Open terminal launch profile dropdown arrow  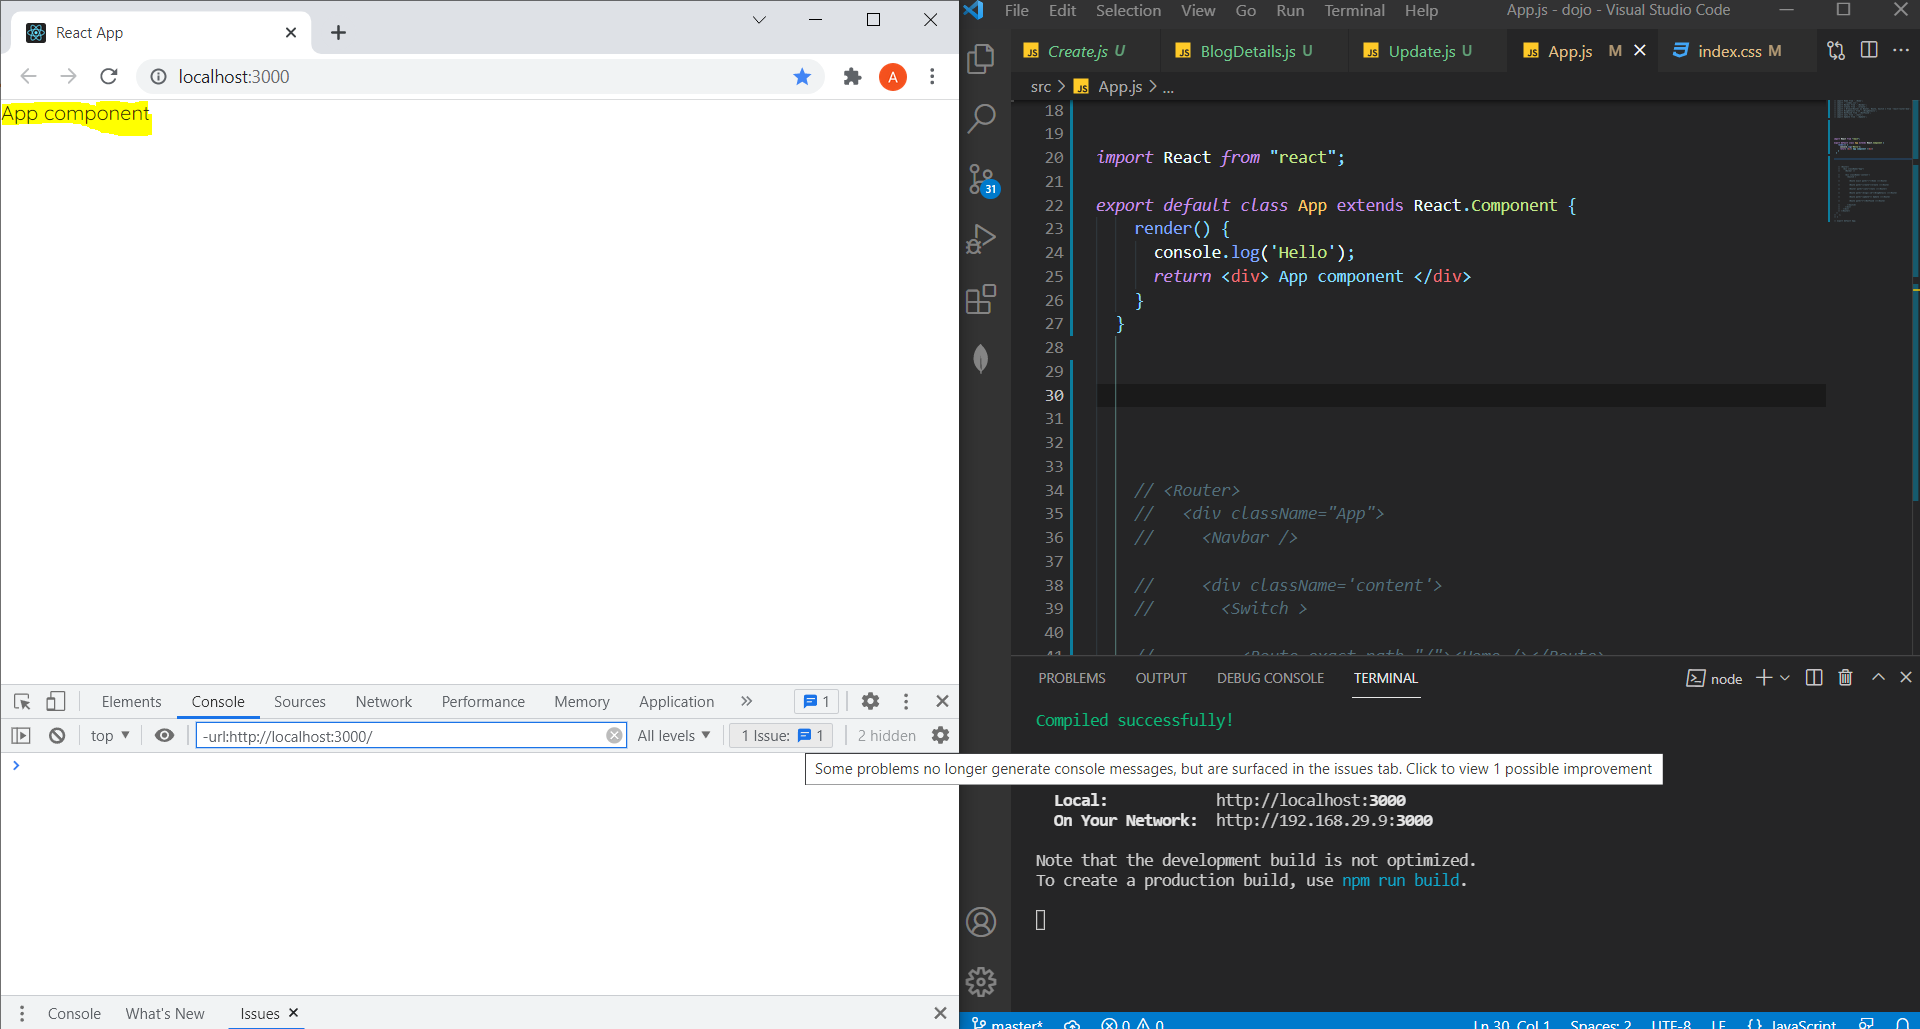point(1785,678)
